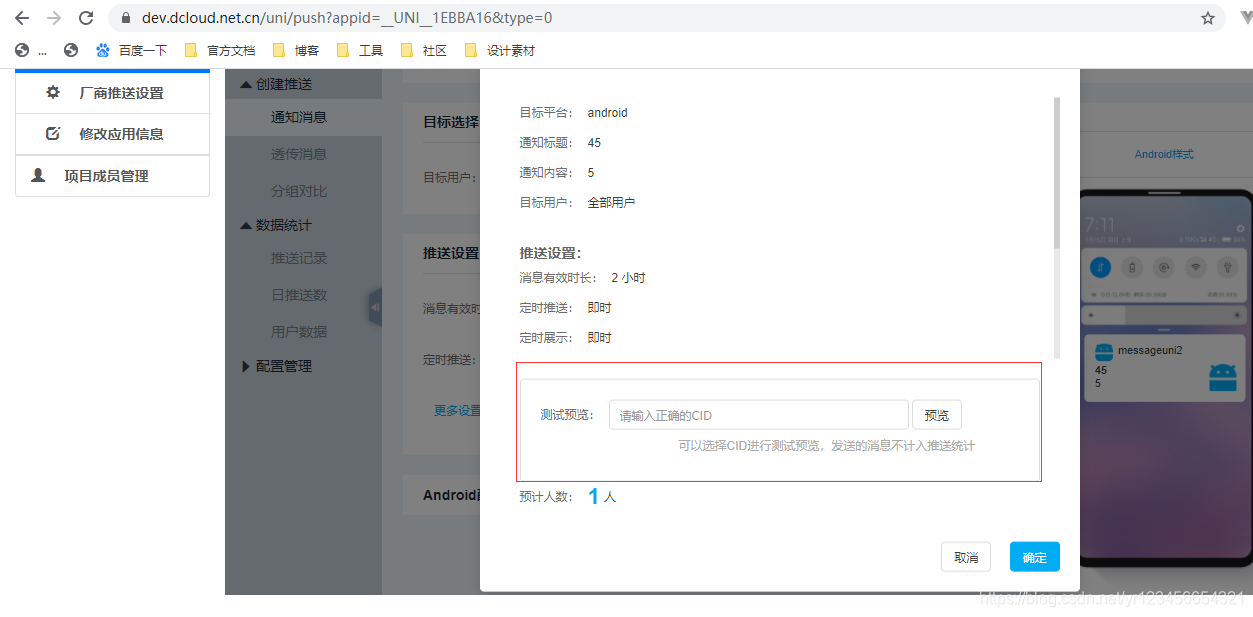This screenshot has height=617, width=1253.
Task: Click the large Android robot icon in the notification
Action: click(1222, 376)
